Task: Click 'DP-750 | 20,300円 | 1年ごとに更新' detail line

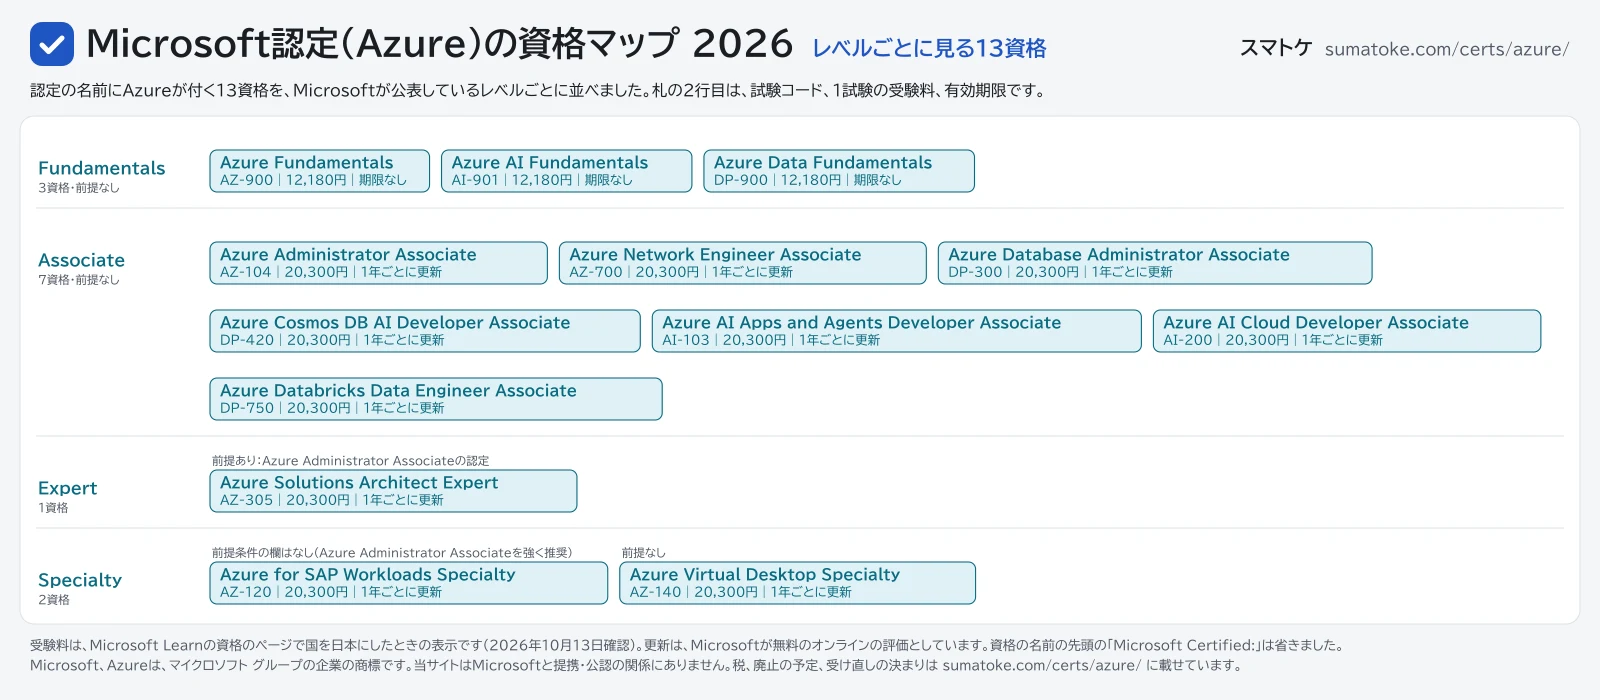Action: (x=332, y=408)
